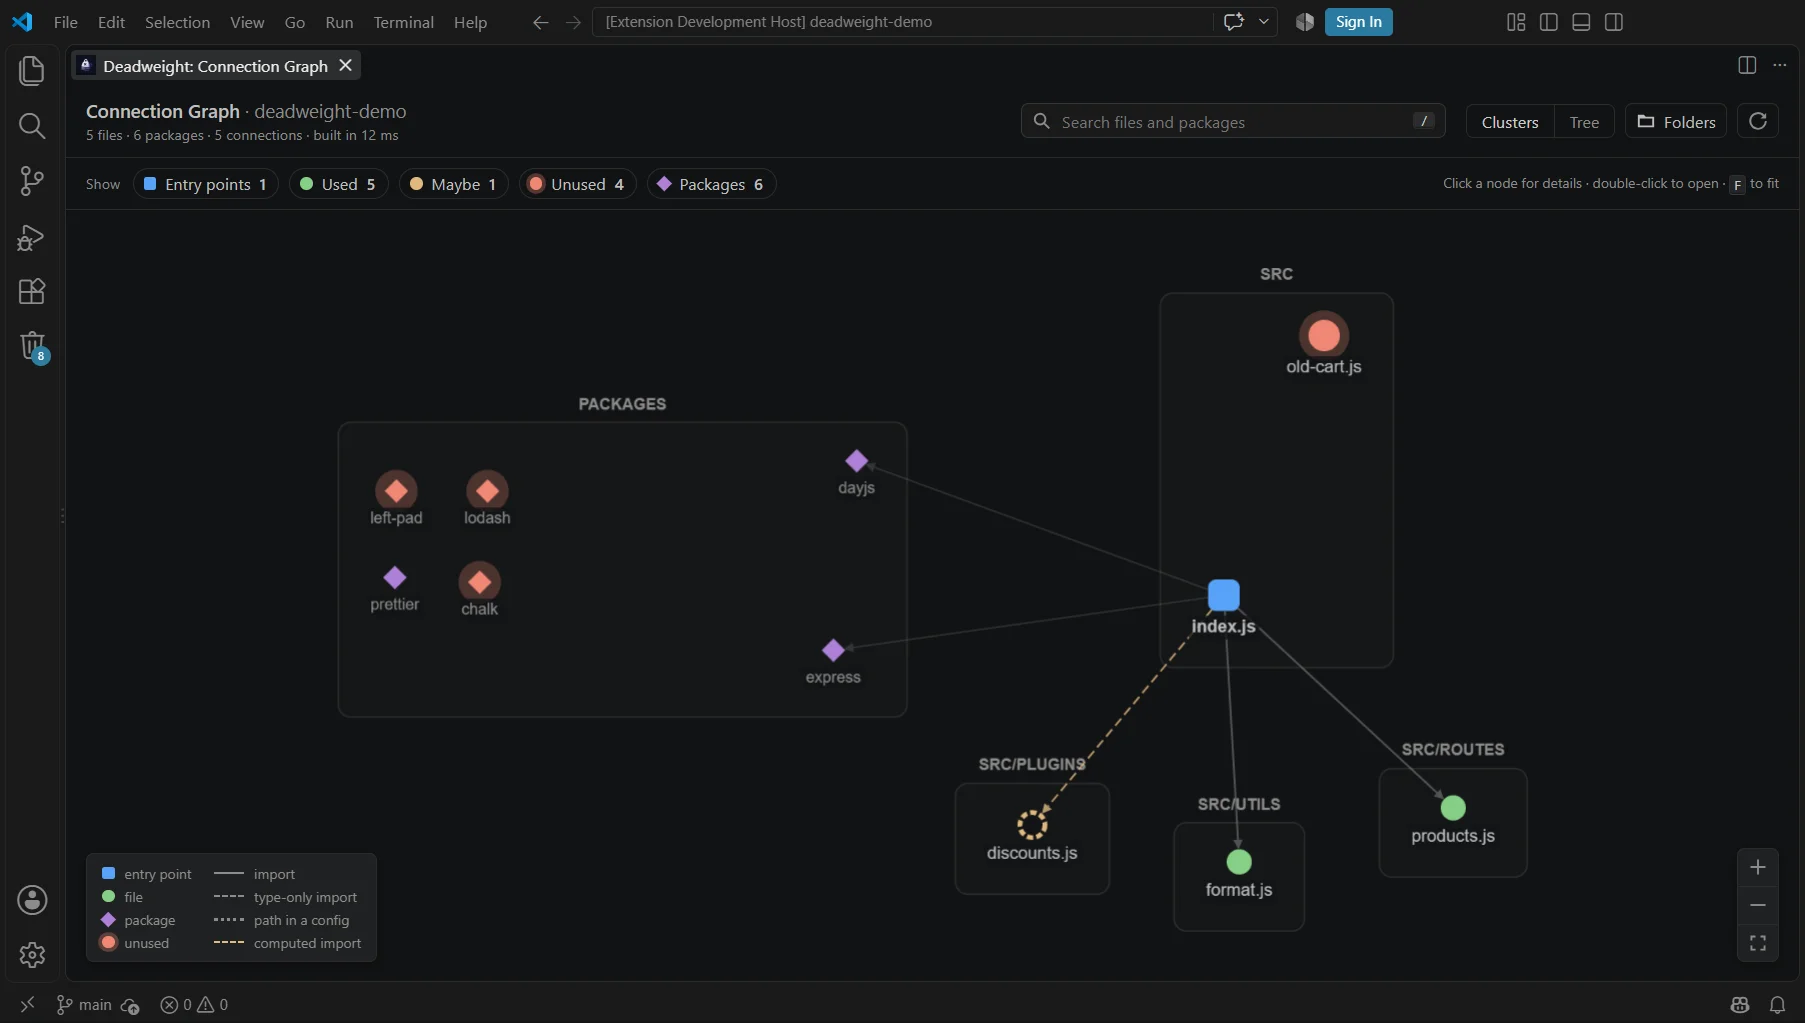1805x1023 pixels.
Task: Open the remote window indicator in status bar
Action: point(27,1004)
